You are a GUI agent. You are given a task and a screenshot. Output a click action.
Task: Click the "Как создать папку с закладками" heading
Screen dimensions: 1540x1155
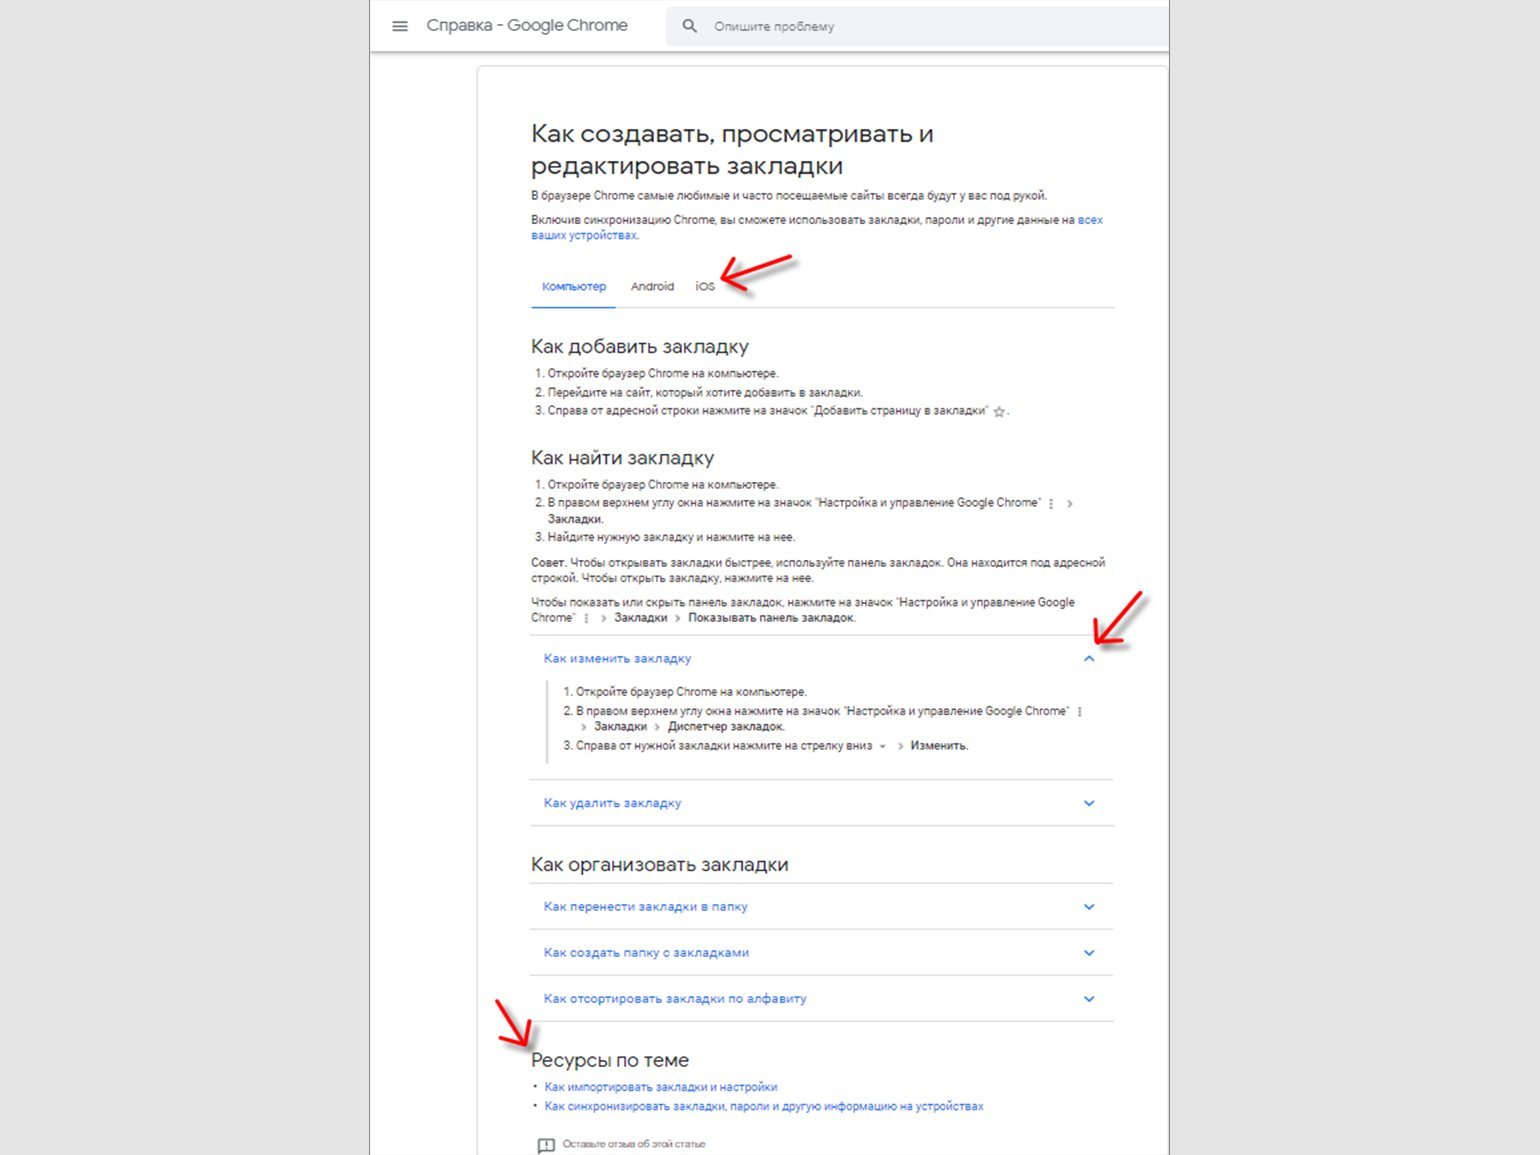click(x=646, y=952)
